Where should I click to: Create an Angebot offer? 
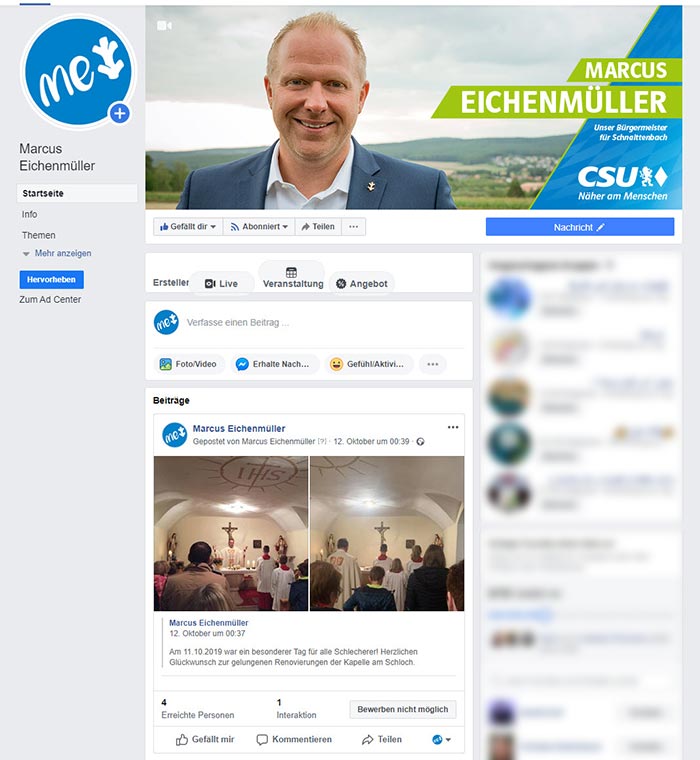click(x=362, y=284)
